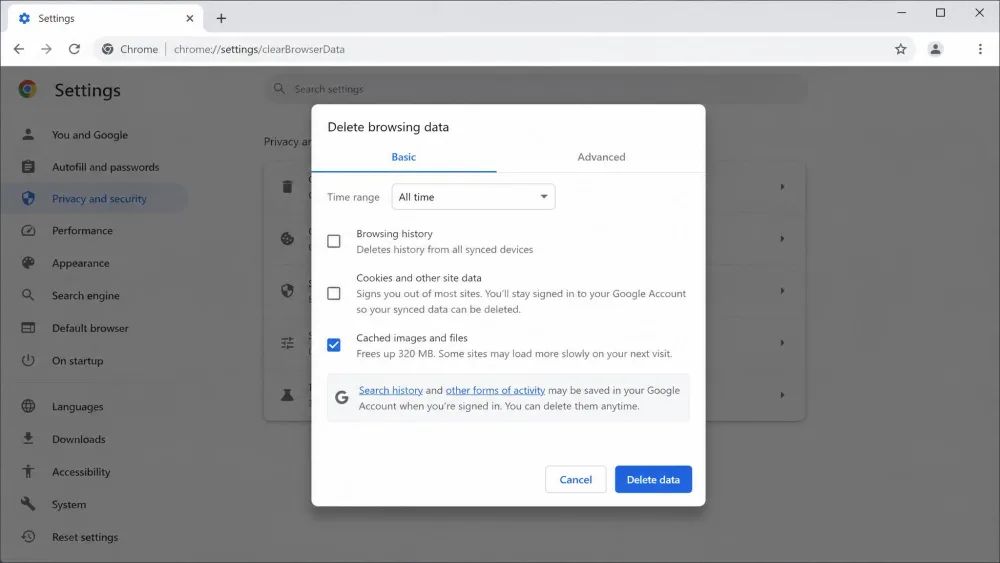Click the cookie icon in privacy list
The height and width of the screenshot is (563, 1000).
pos(288,238)
